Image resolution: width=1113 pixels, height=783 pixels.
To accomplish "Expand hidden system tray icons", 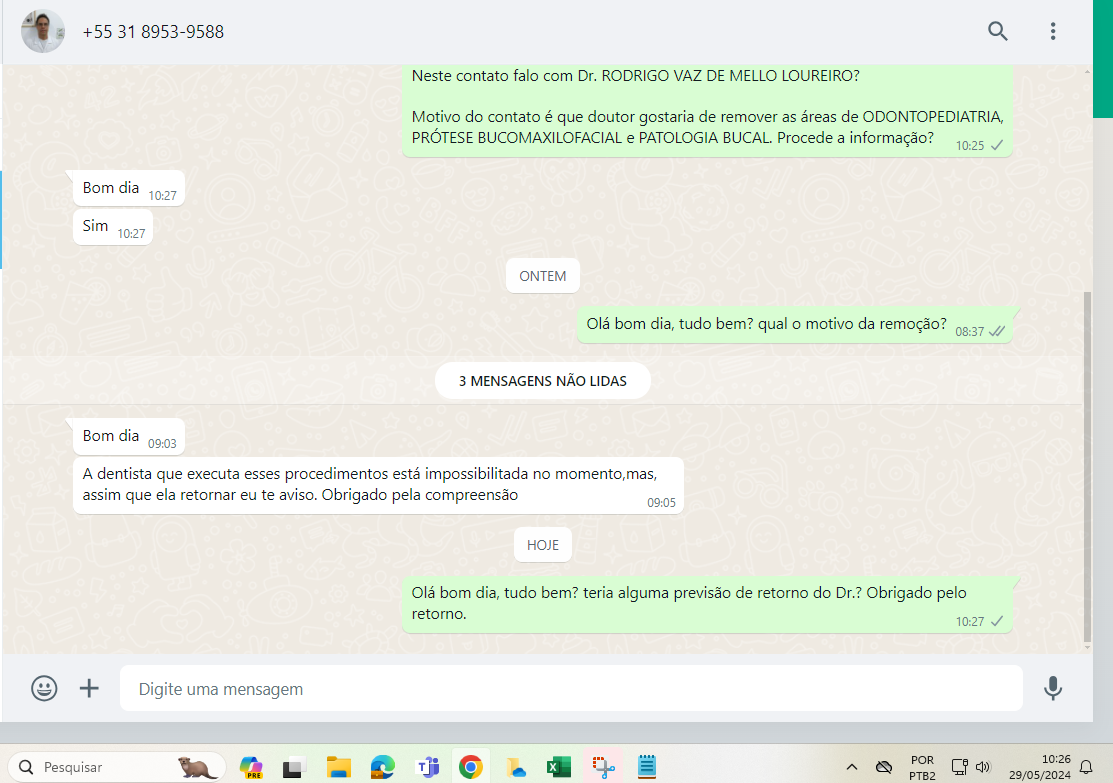I will (x=852, y=767).
